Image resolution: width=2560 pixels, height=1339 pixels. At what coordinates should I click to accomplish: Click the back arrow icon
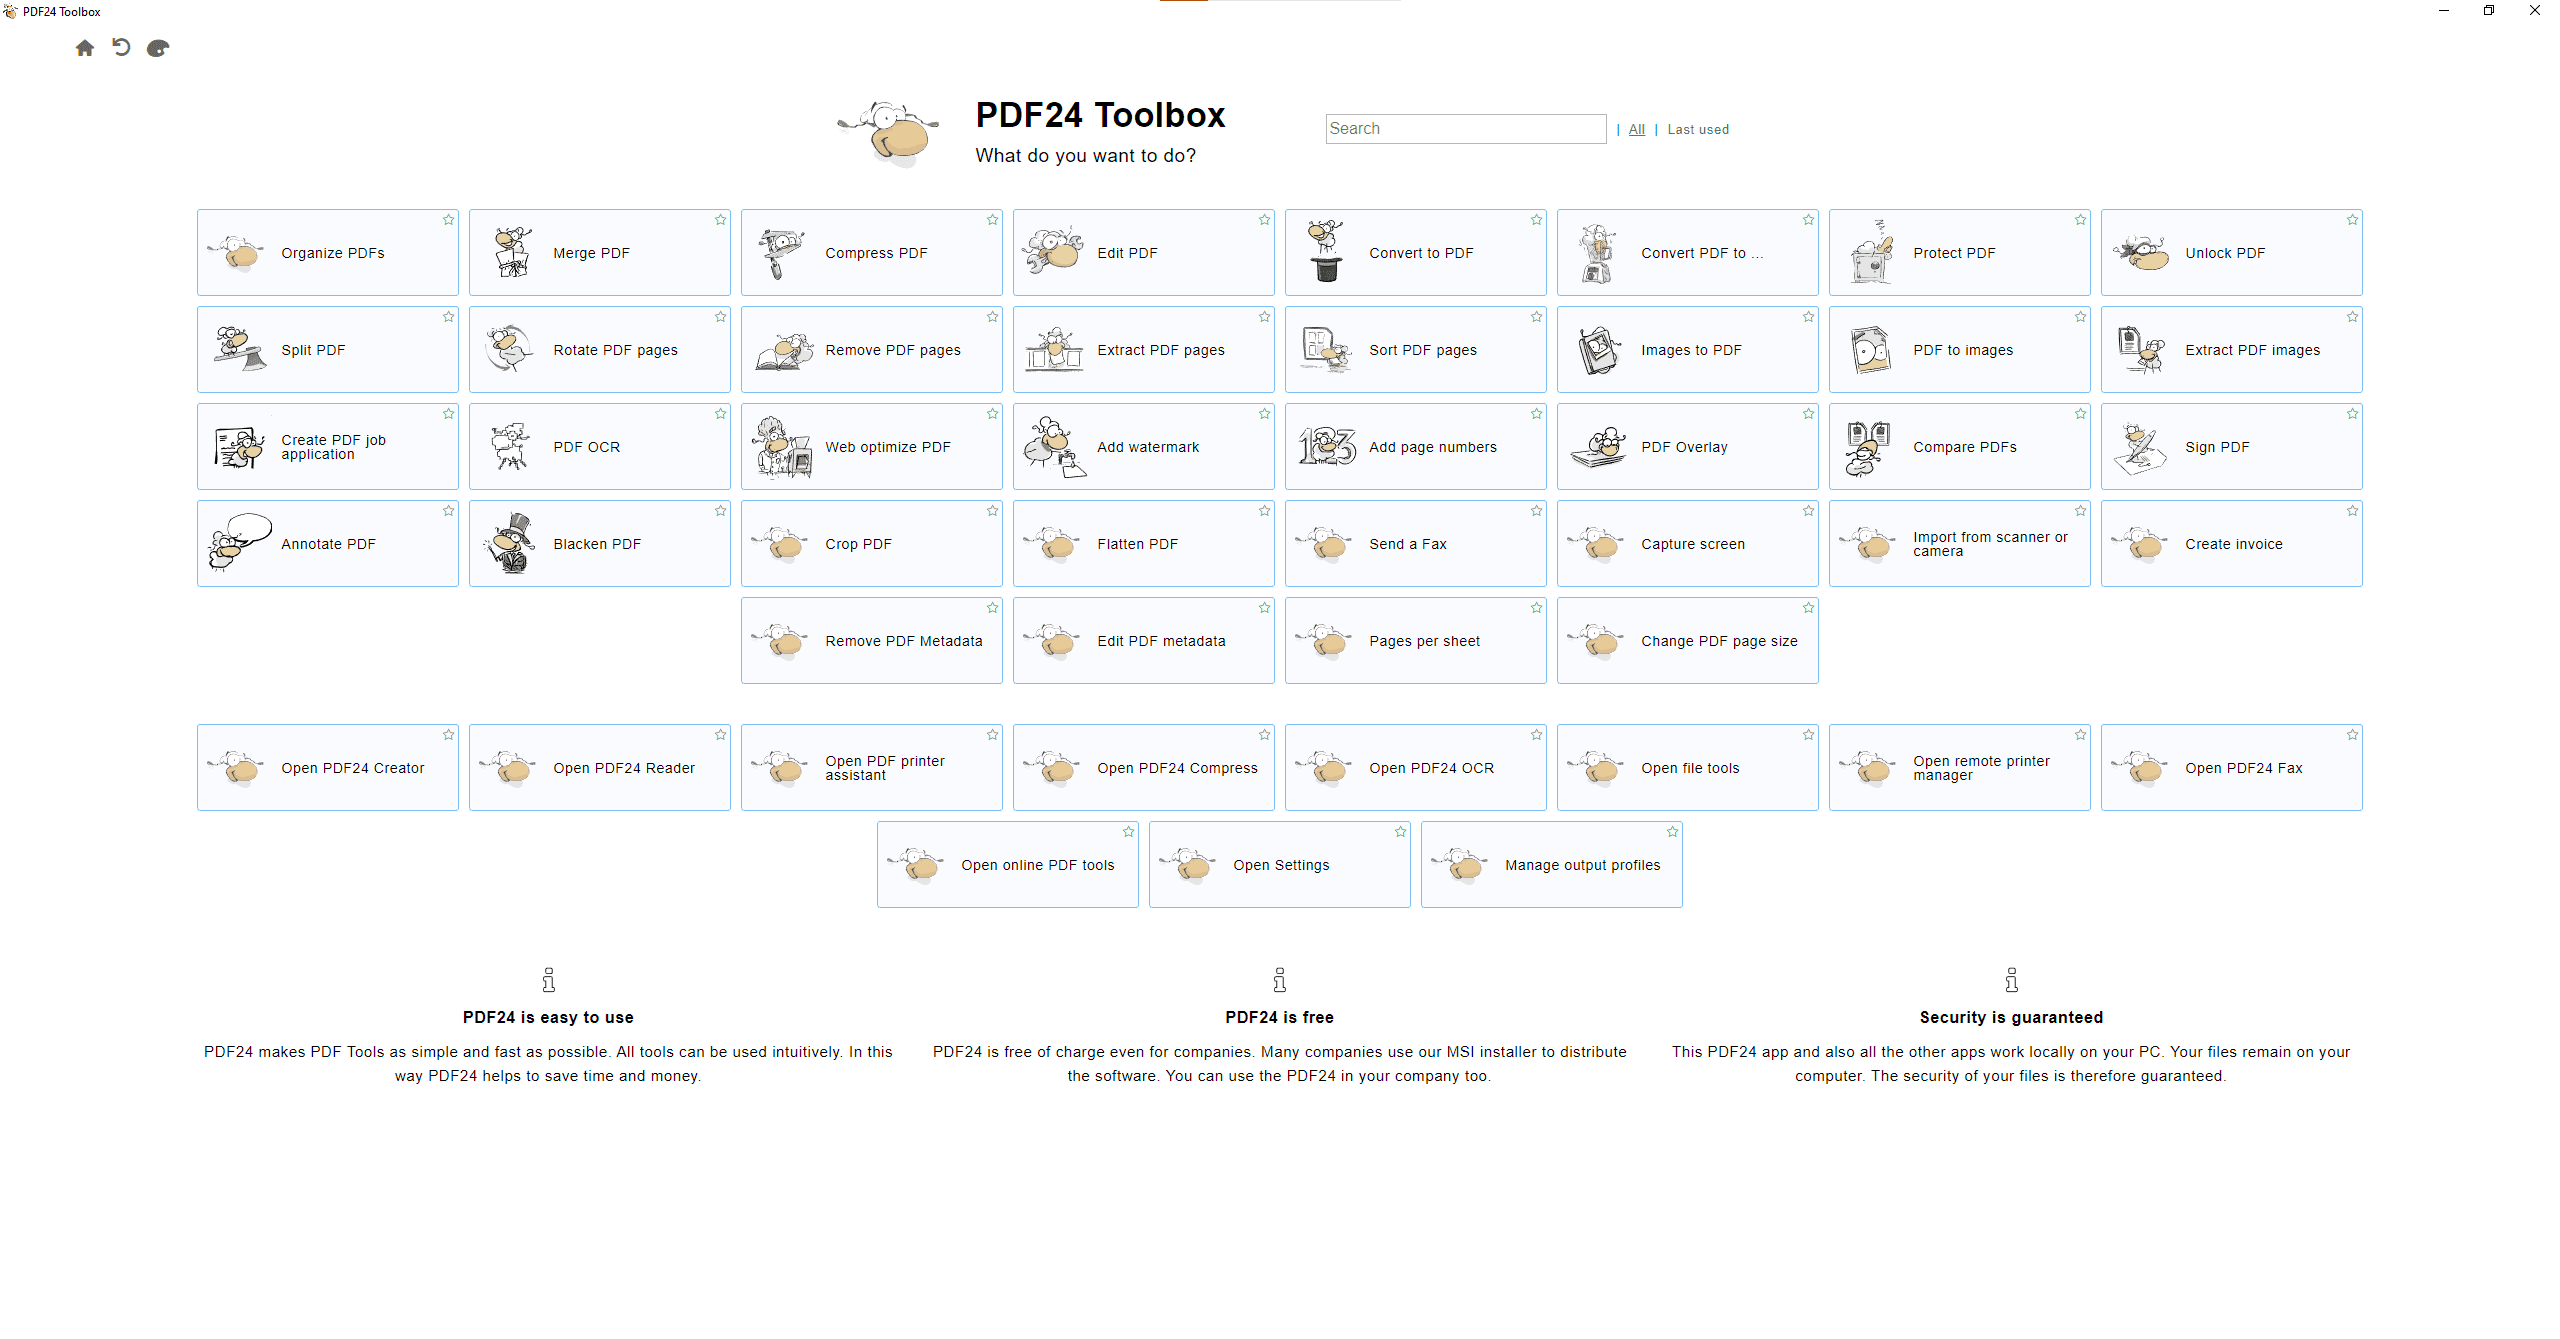click(x=121, y=47)
